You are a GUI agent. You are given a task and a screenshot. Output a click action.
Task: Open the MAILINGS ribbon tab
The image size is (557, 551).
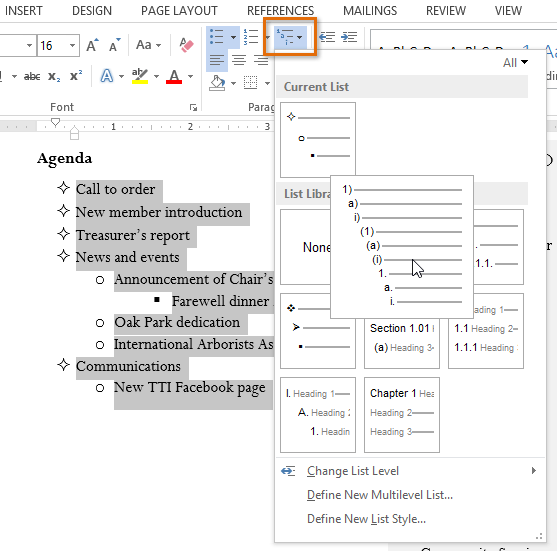(x=370, y=11)
